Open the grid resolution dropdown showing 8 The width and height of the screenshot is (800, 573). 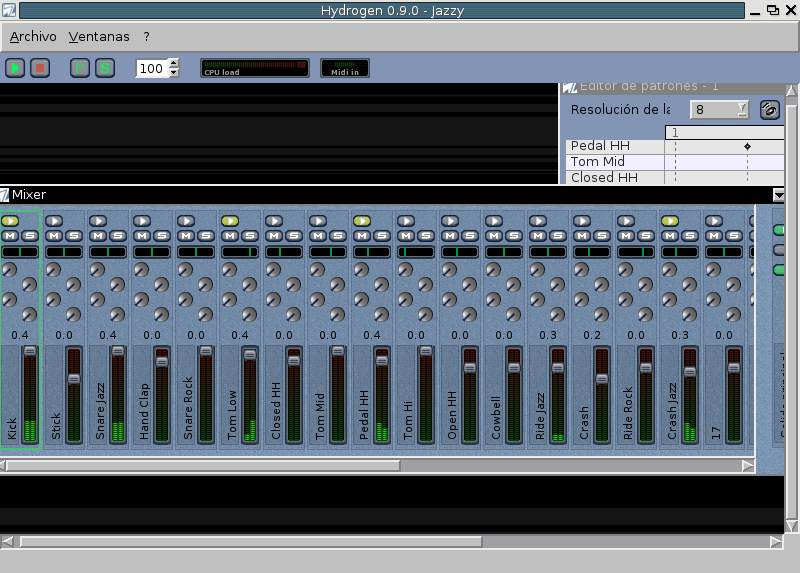pyautogui.click(x=719, y=110)
